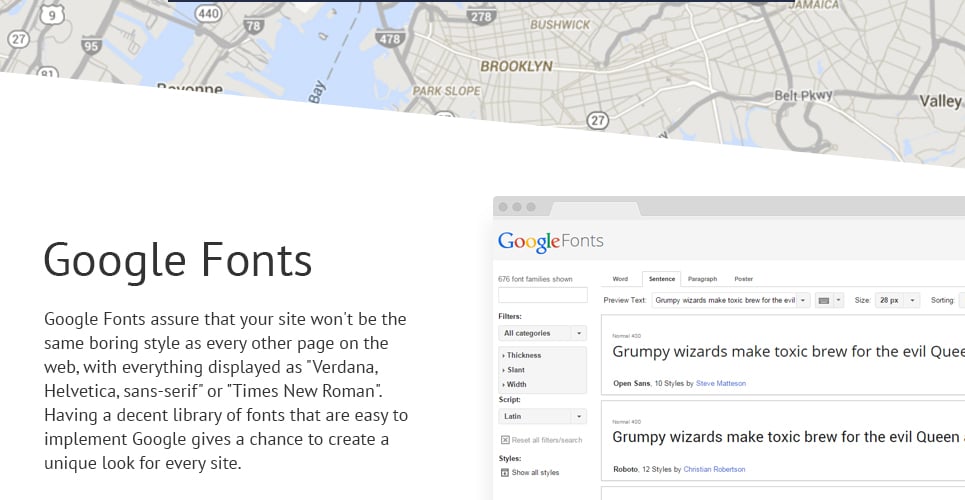Click the Interstate 478 shield on map
The width and height of the screenshot is (965, 500).
[390, 39]
